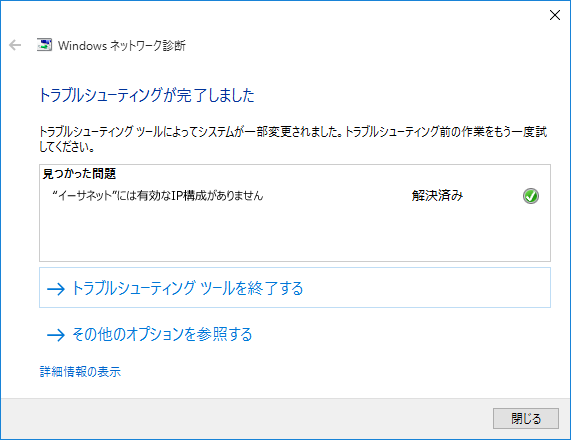This screenshot has height=440, width=571.
Task: Click the 見つかった問題 list header
Action: pos(79,173)
